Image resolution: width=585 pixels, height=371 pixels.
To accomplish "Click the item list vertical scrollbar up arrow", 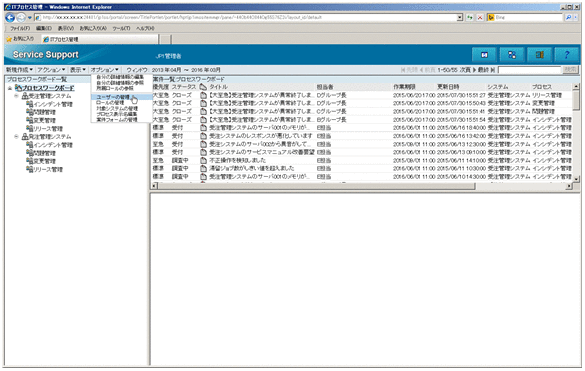I will click(576, 87).
